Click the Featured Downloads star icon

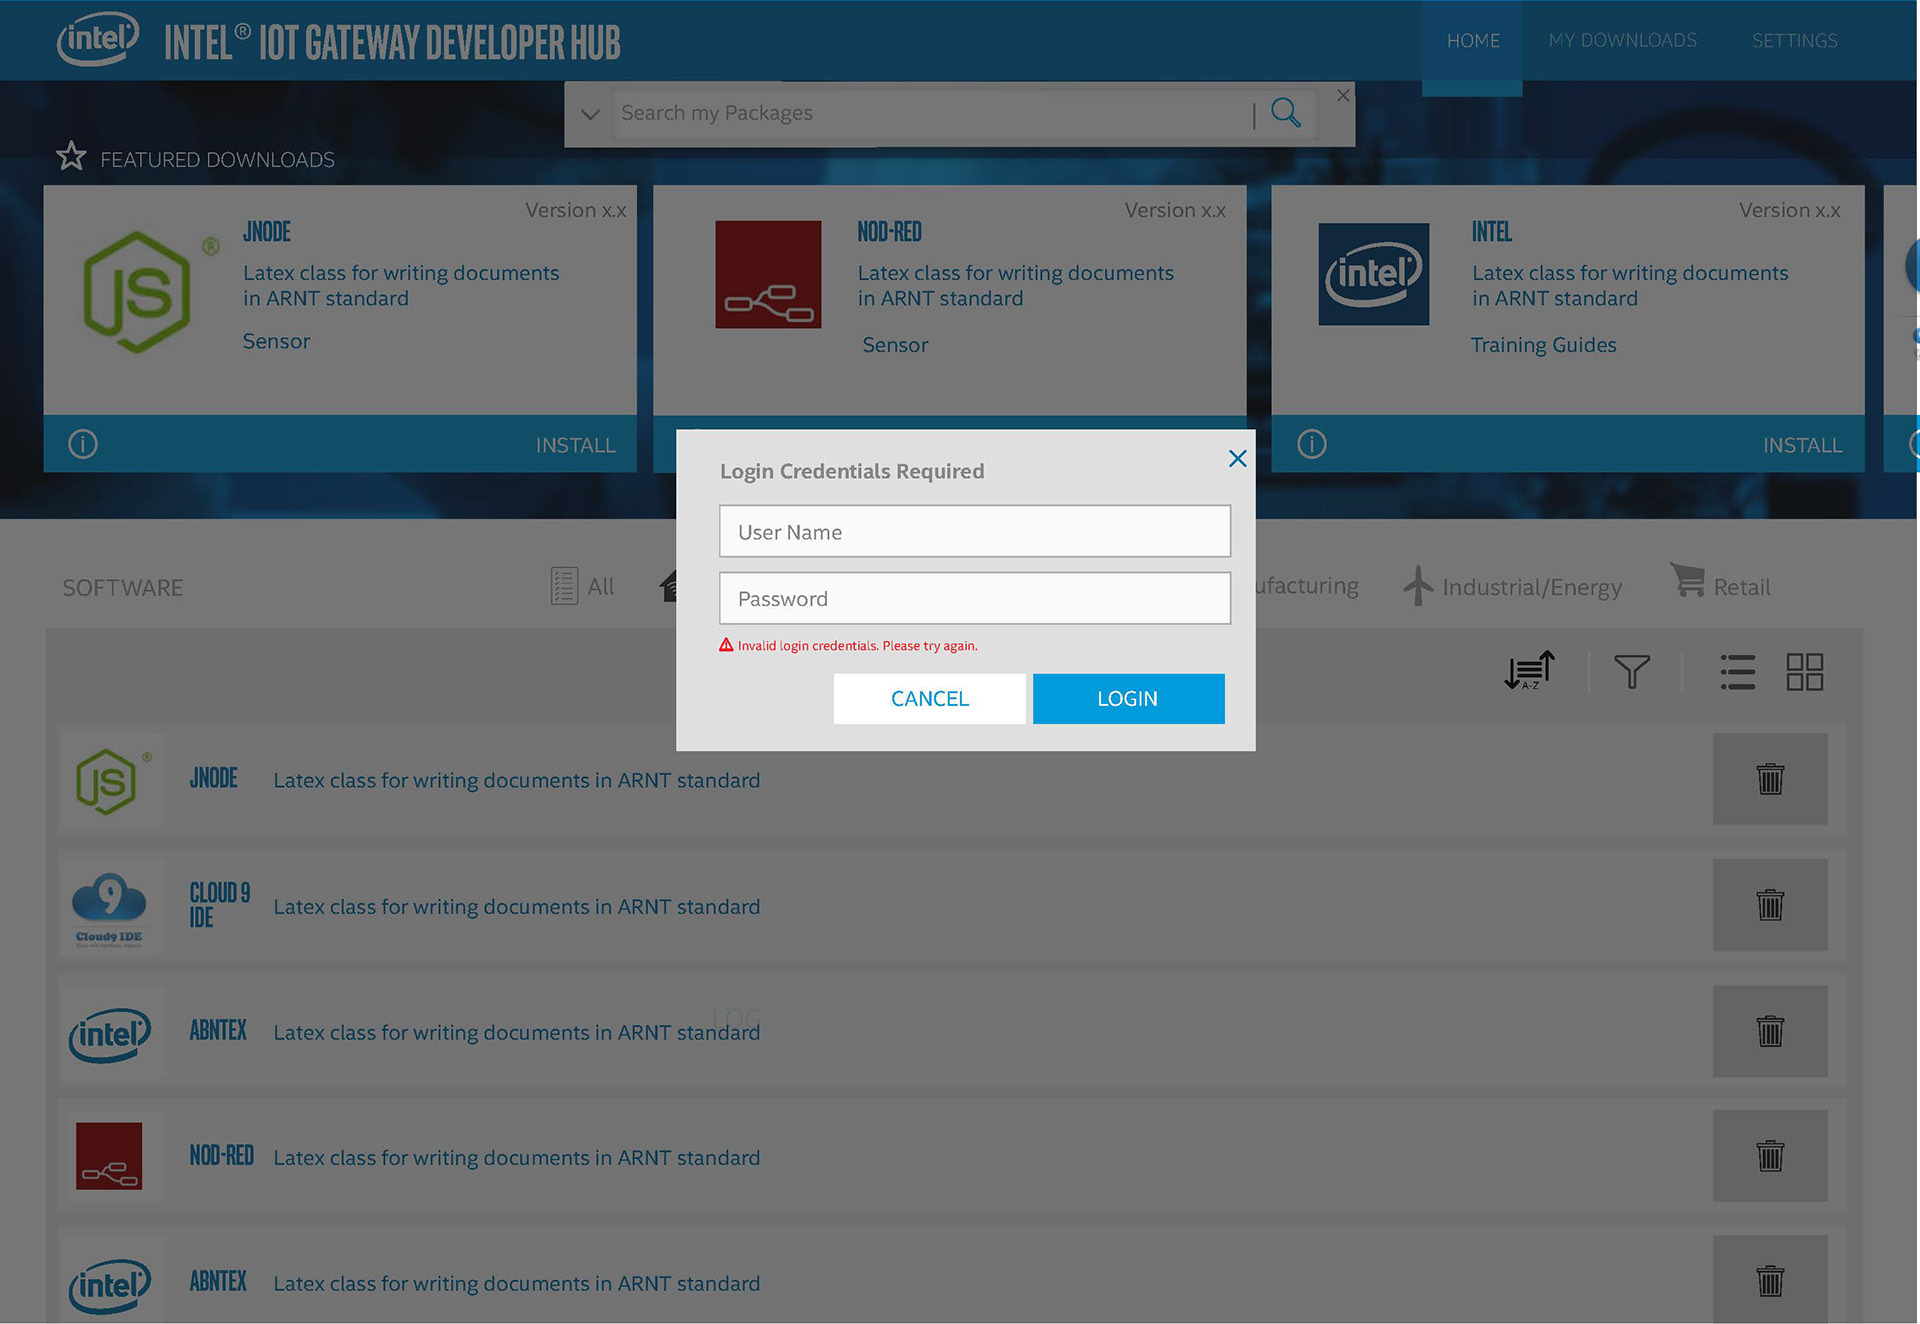(x=71, y=157)
